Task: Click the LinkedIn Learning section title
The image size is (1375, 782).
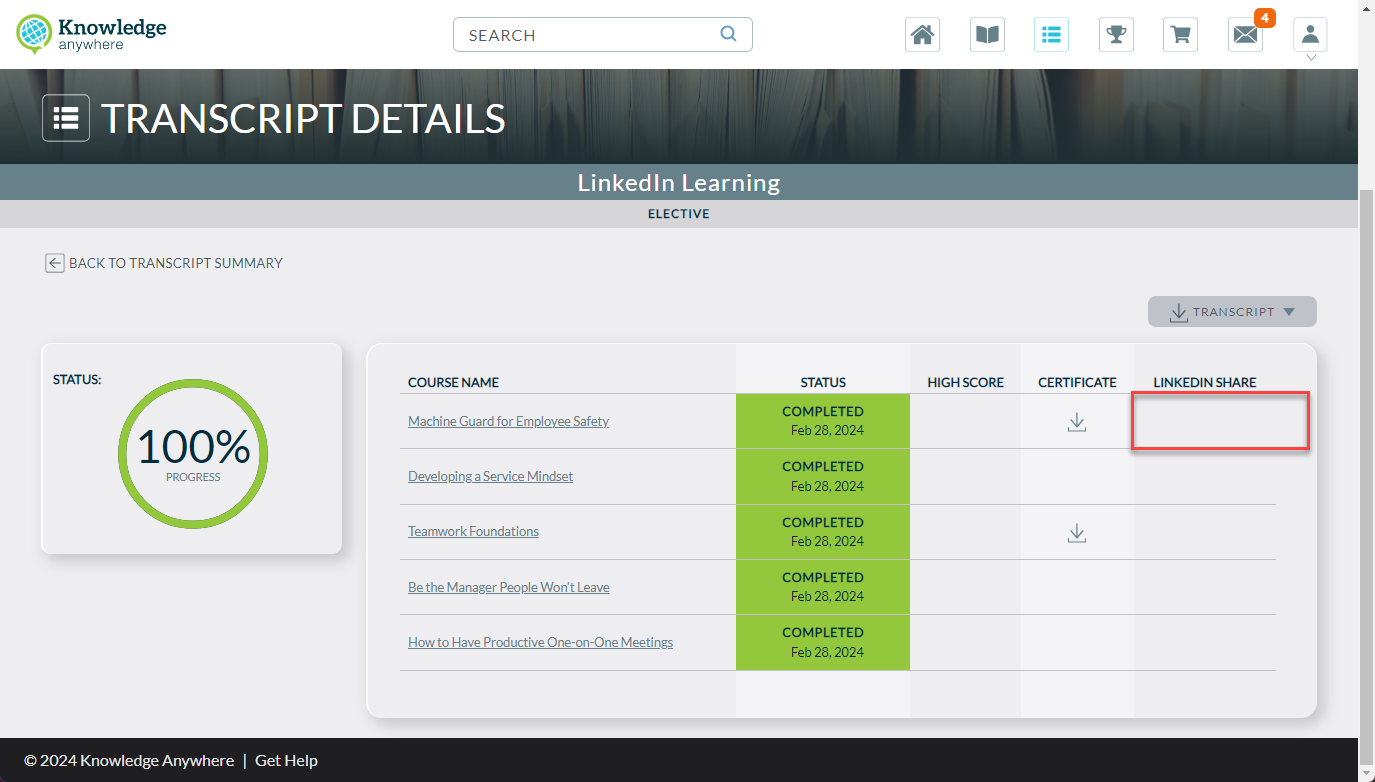Action: [x=679, y=182]
